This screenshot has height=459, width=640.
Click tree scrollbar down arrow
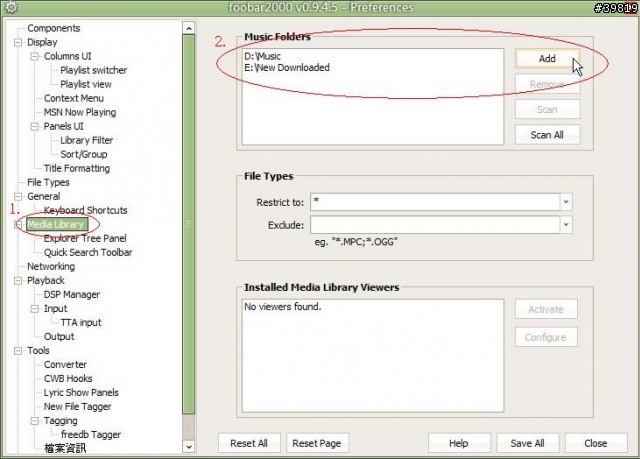(189, 447)
